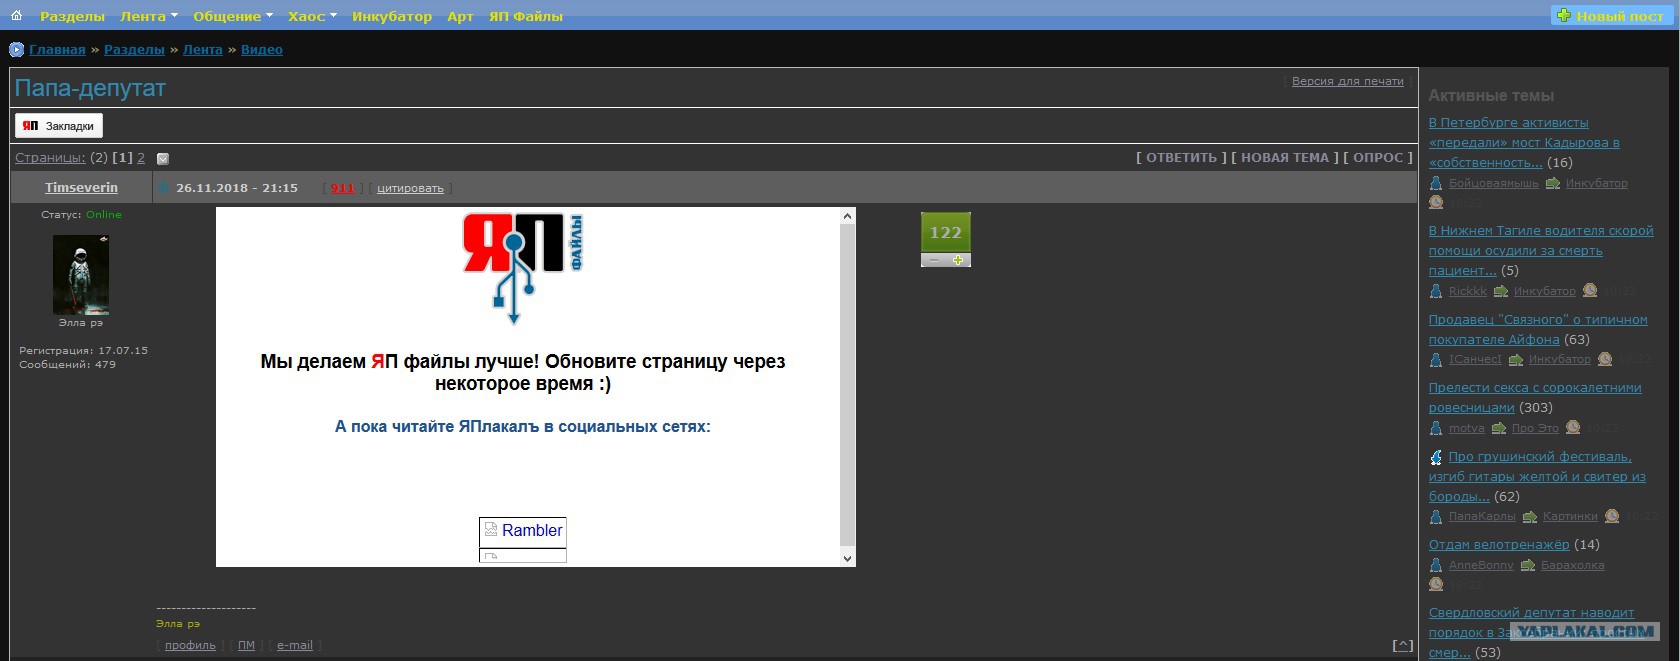Open user icon beside Rickkk
The width and height of the screenshot is (1680, 661).
click(x=1436, y=291)
